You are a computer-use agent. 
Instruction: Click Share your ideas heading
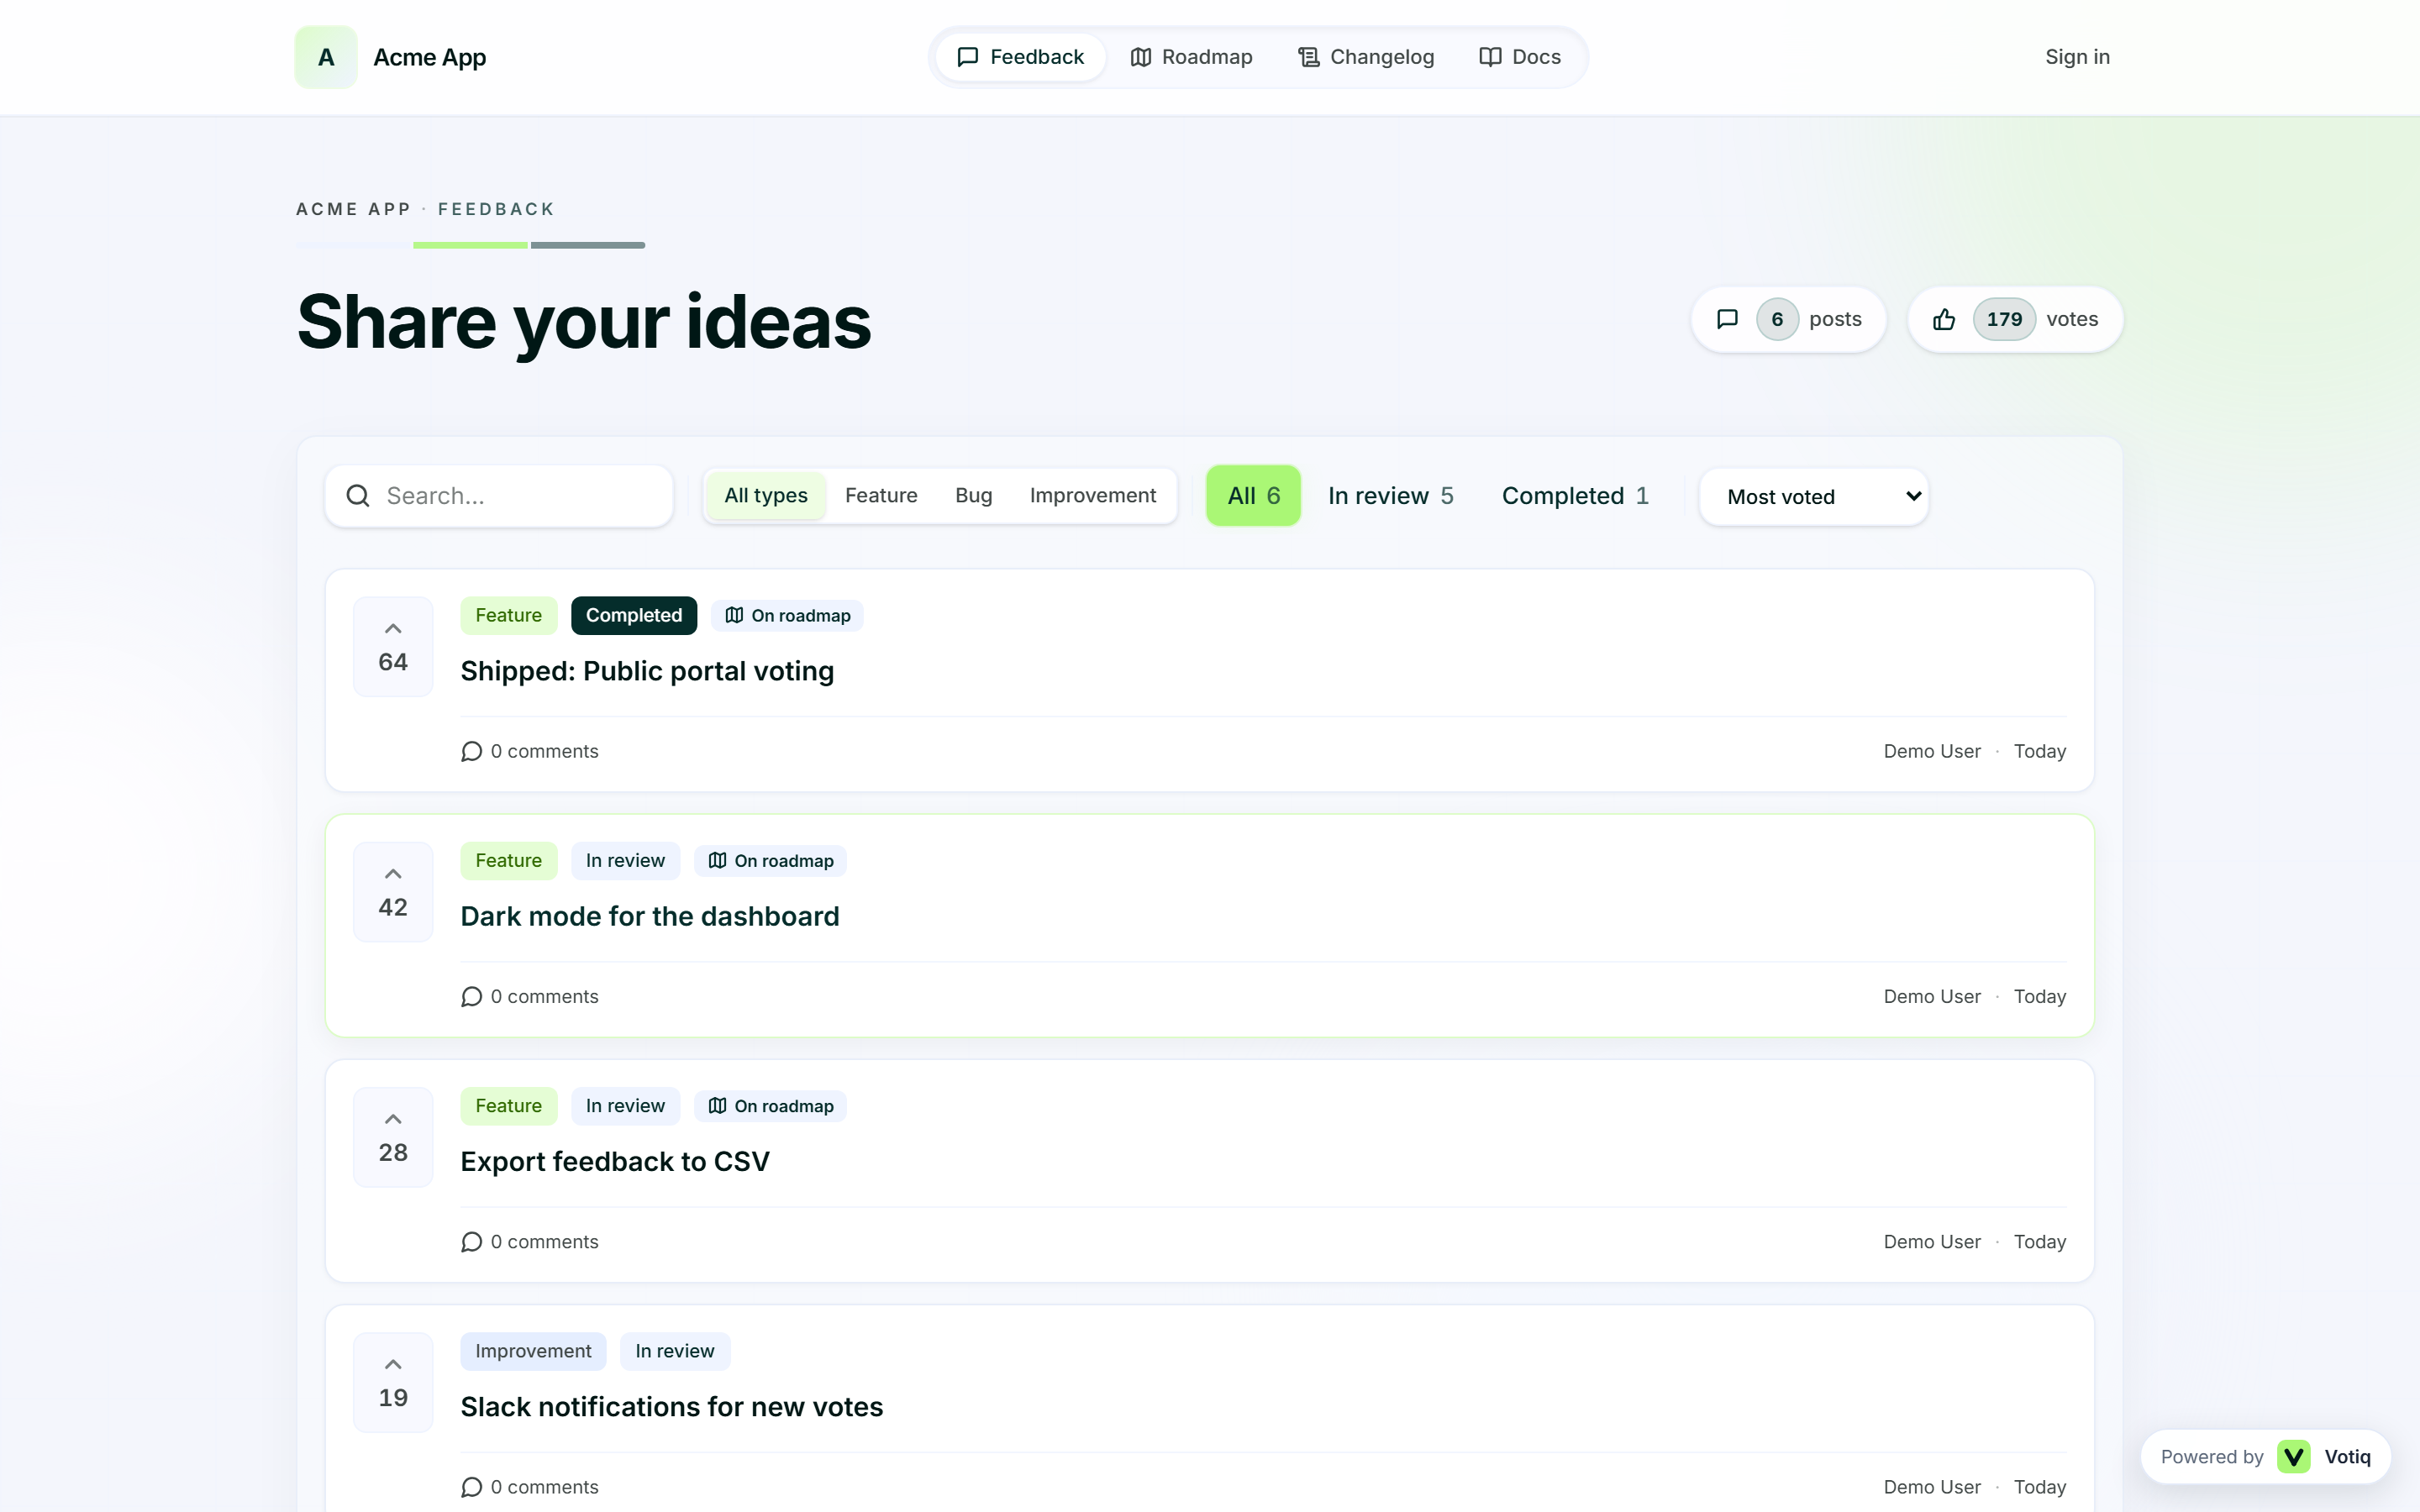[x=584, y=322]
